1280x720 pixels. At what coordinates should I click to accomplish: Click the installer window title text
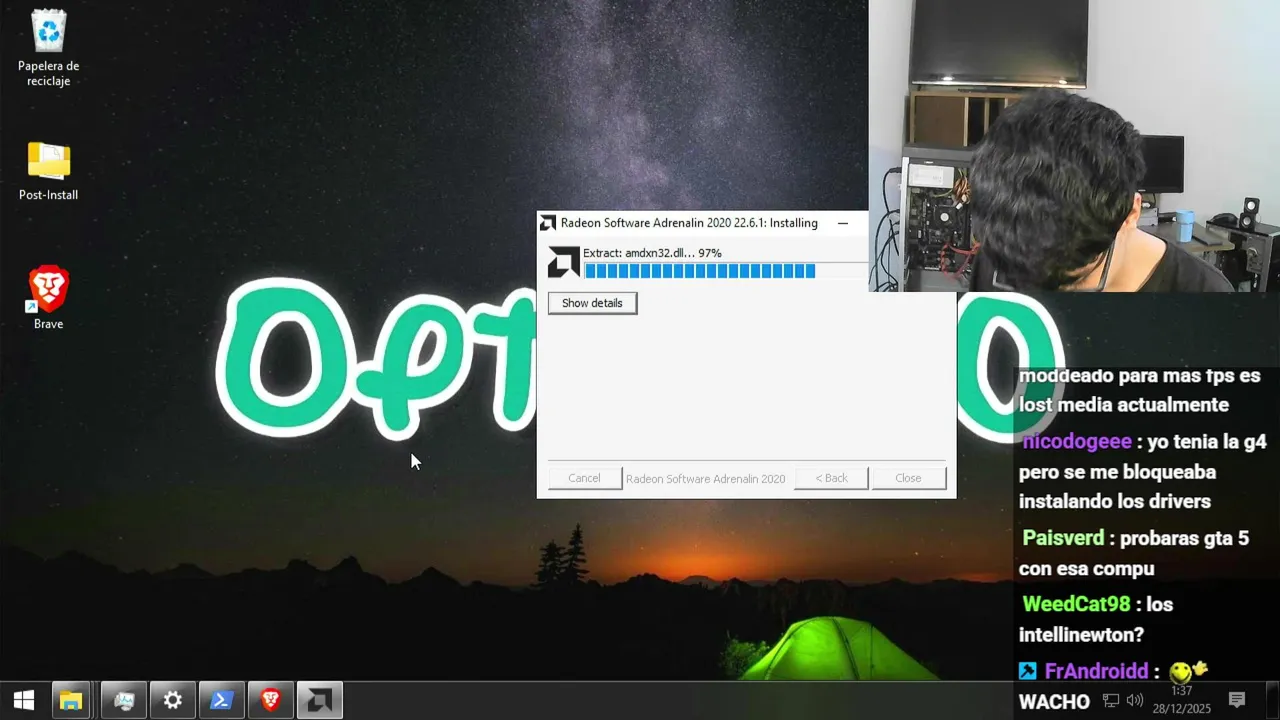689,223
